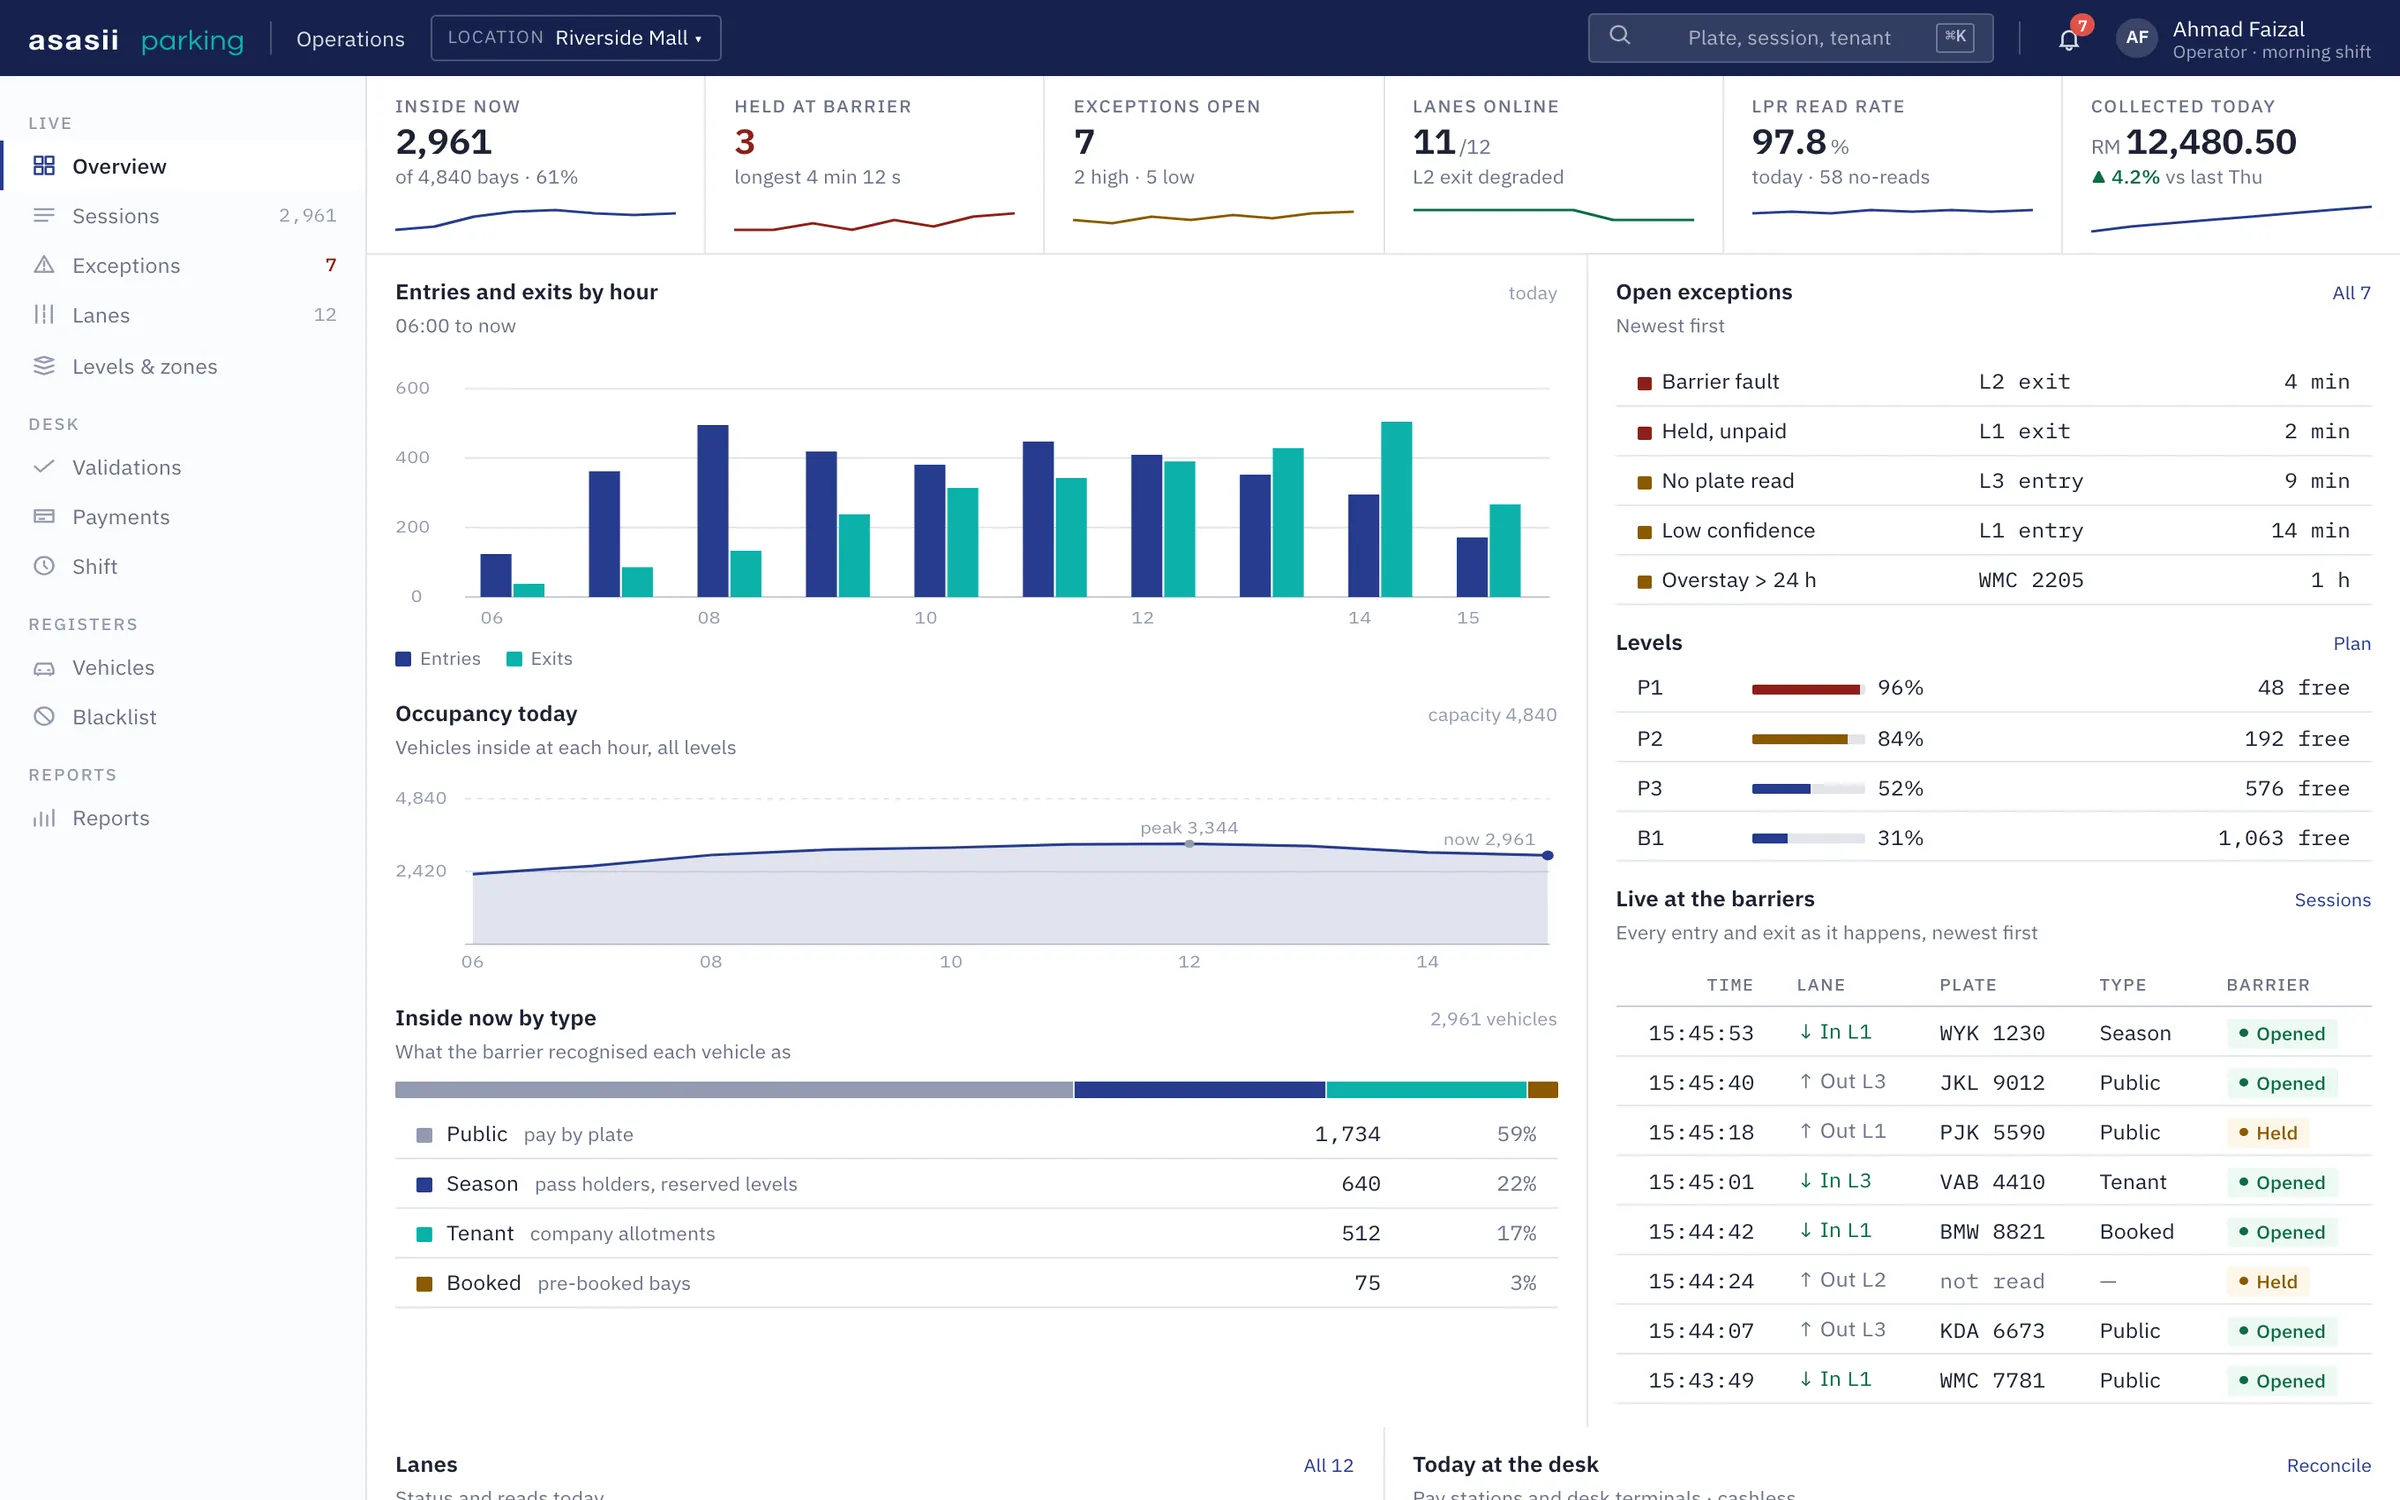Click the Lanes icon in sidebar
The image size is (2400, 1500).
[x=44, y=315]
